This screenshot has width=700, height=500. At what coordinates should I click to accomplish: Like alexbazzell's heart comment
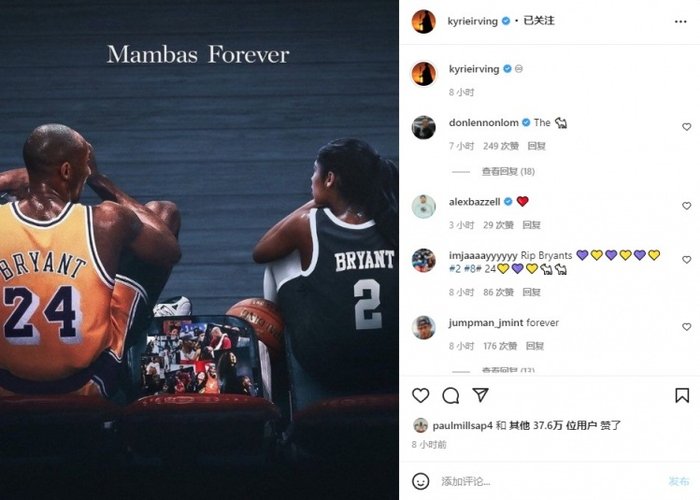tap(686, 206)
